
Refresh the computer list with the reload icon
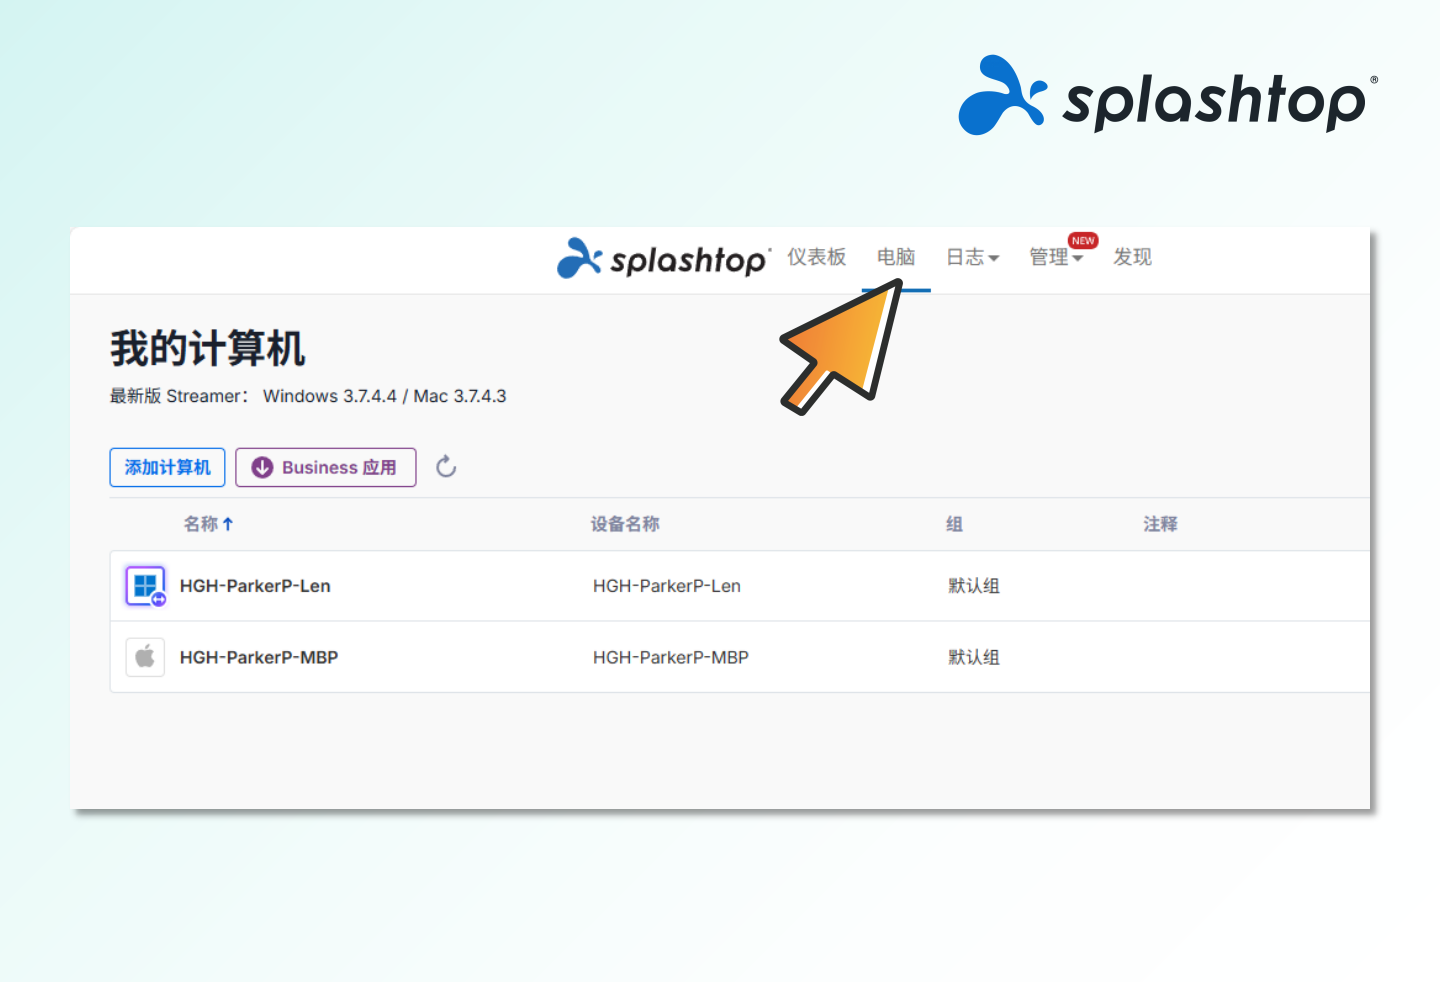446,466
